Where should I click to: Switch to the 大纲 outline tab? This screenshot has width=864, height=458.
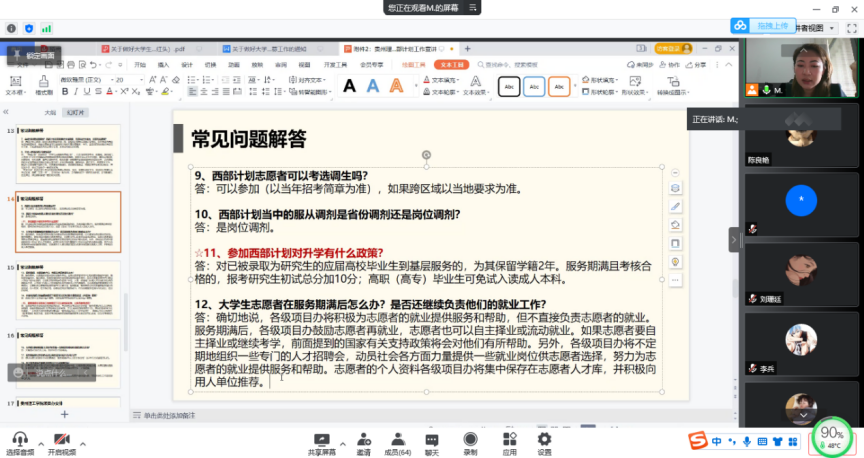50,113
